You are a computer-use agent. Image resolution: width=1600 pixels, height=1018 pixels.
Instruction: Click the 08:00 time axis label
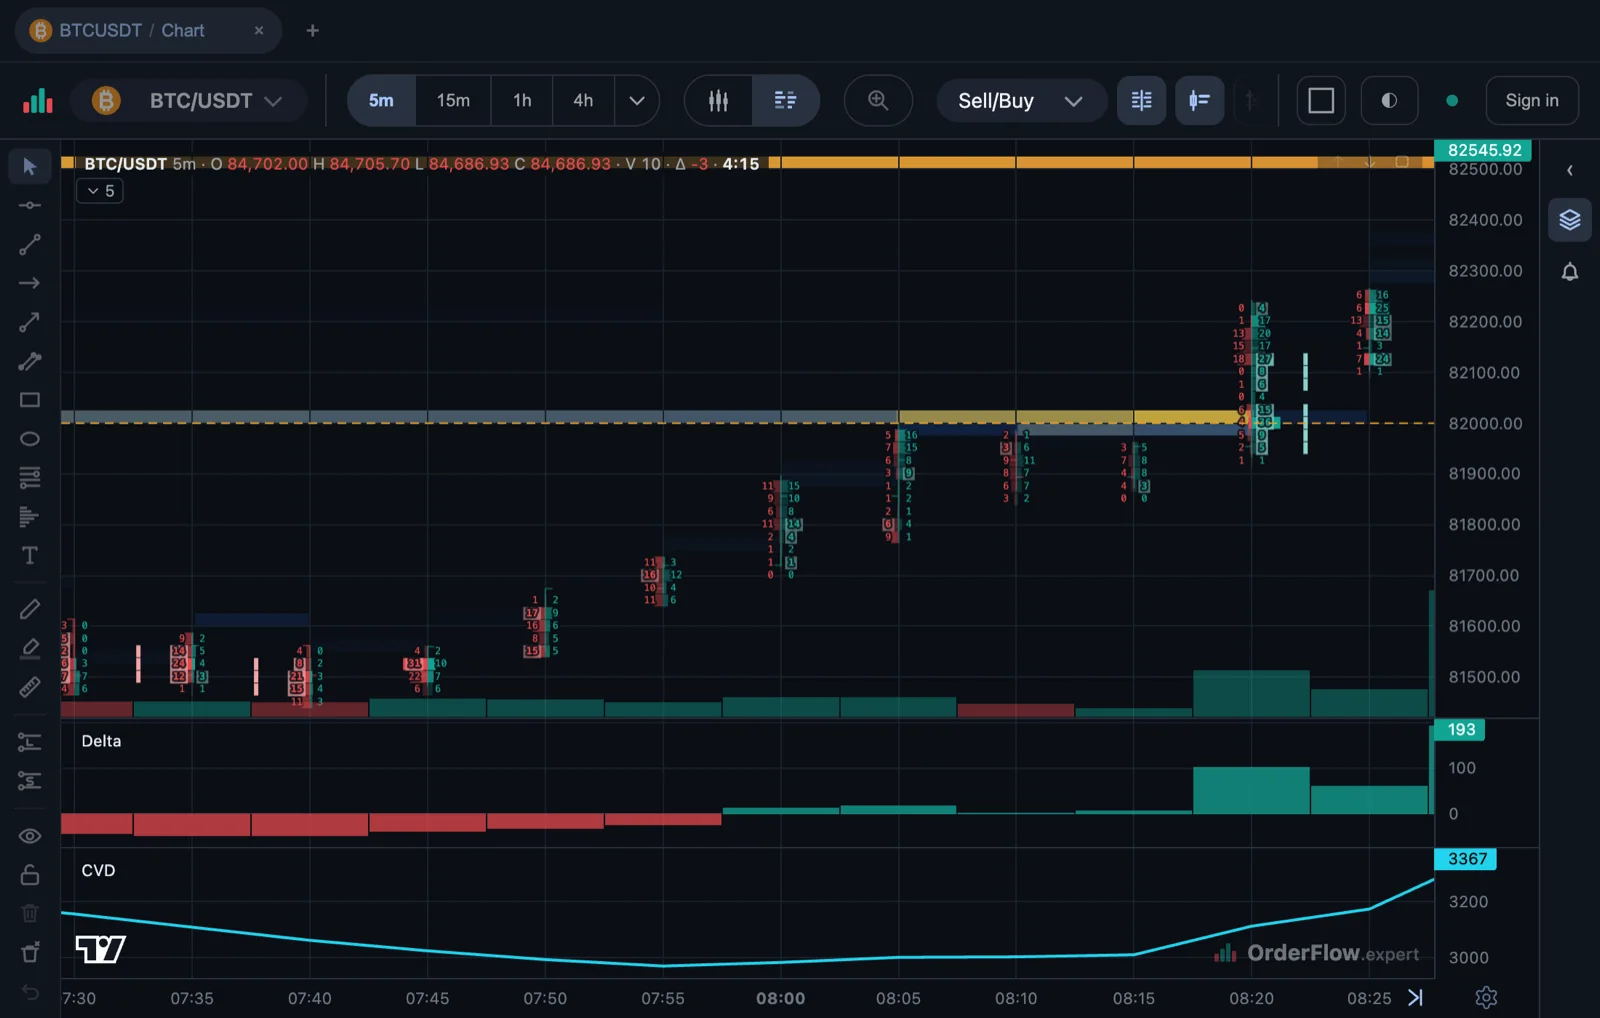click(x=780, y=998)
